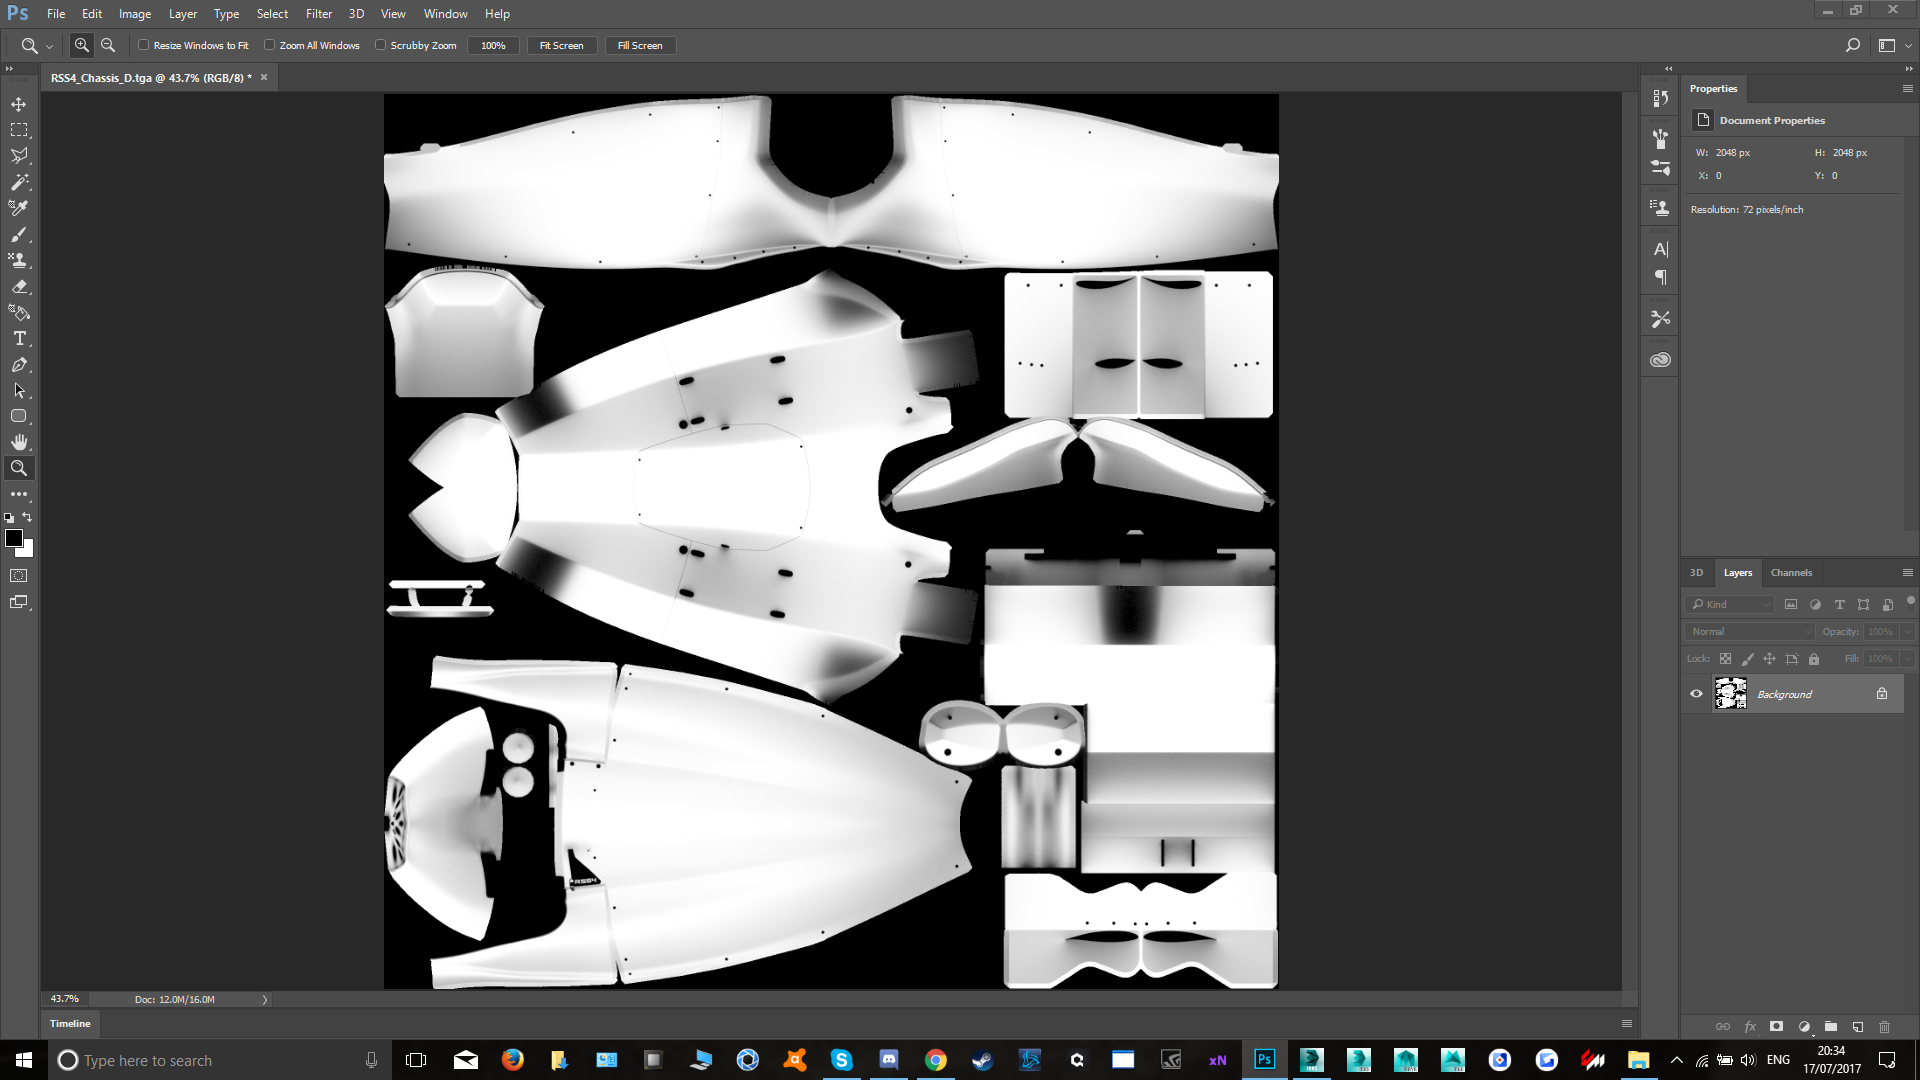Toggle lock all
Screen dimensions: 1920x1080
tap(1814, 659)
